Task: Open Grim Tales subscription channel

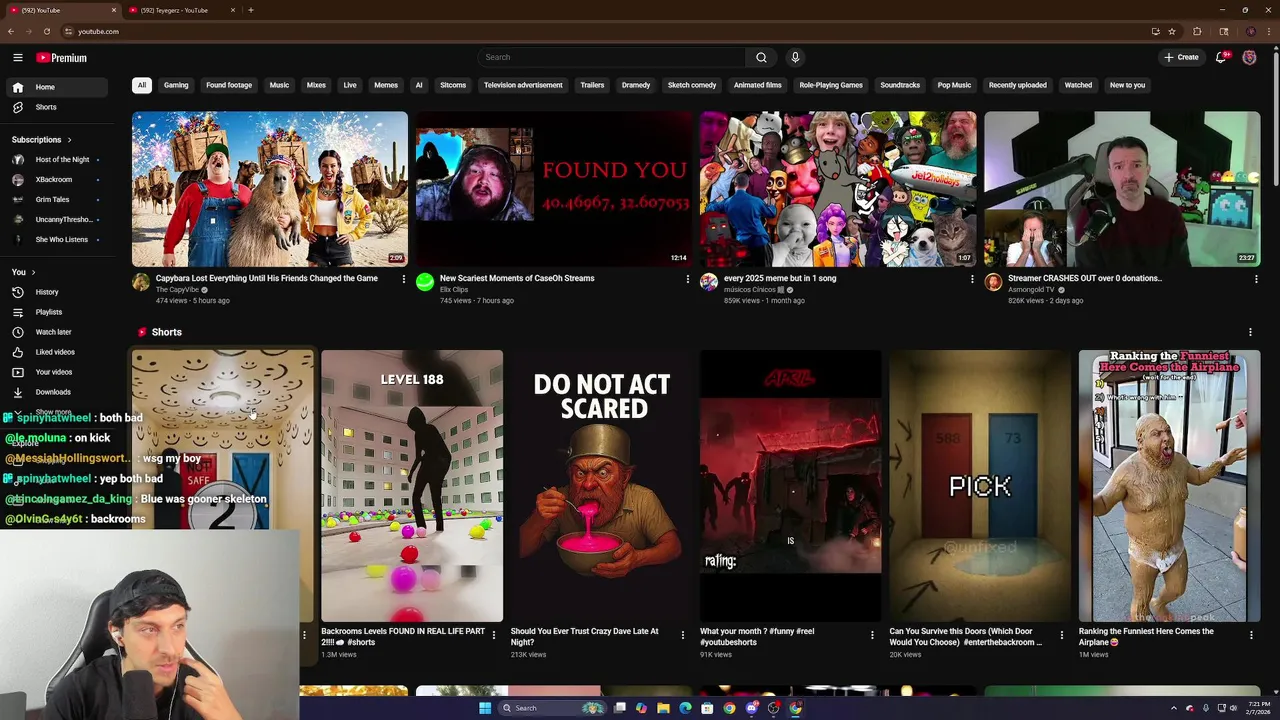Action: point(57,199)
